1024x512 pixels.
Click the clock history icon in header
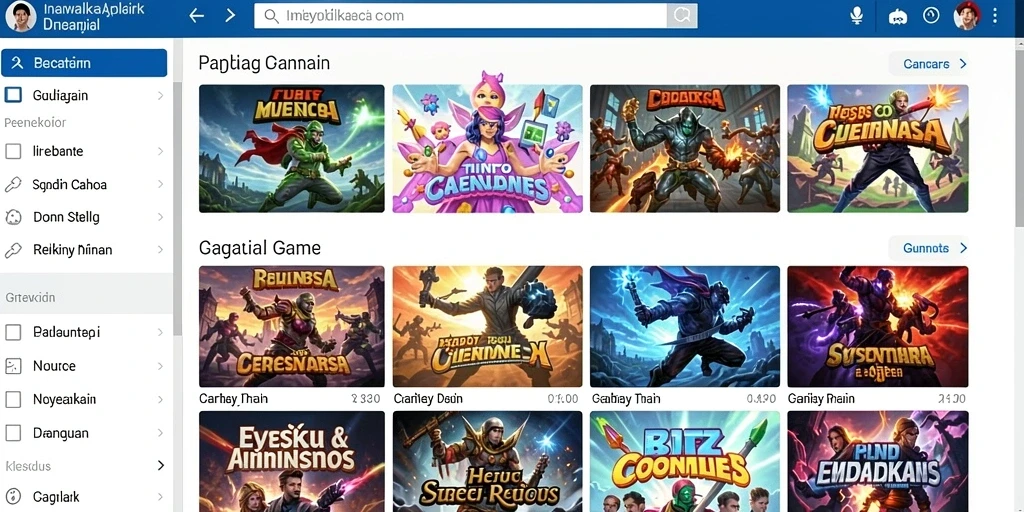click(931, 16)
